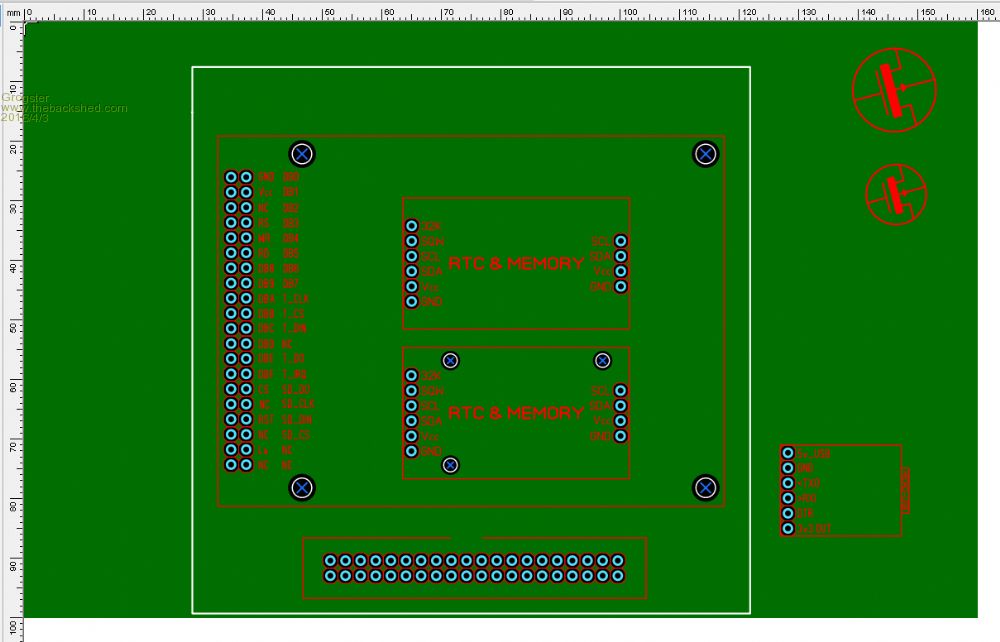Viewport: 1000px width, 642px height.
Task: Select left GND pad on upper RTC module
Action: tap(411, 301)
